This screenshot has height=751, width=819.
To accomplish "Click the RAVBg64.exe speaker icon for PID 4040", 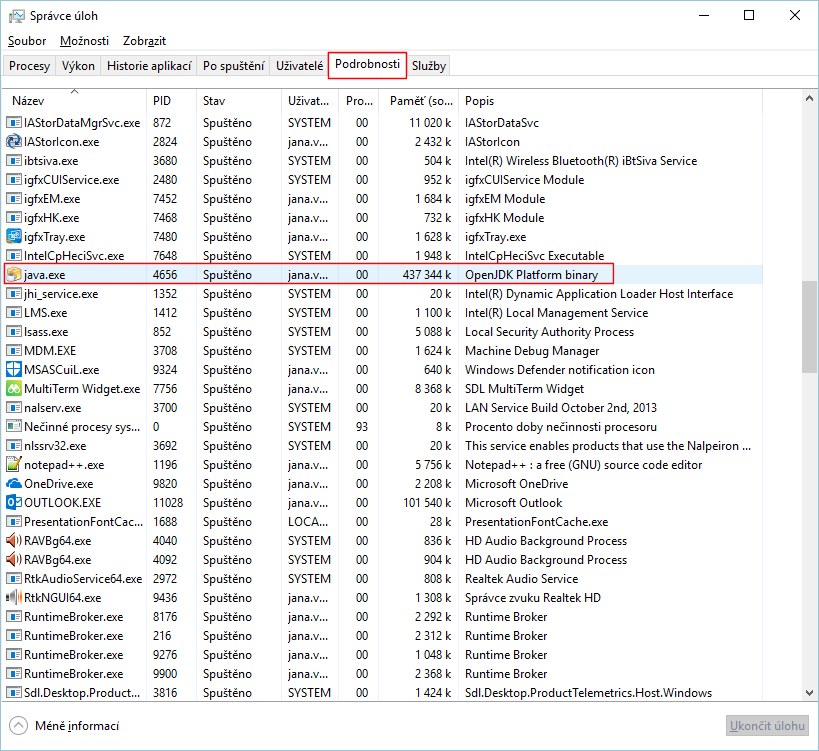I will coord(14,541).
